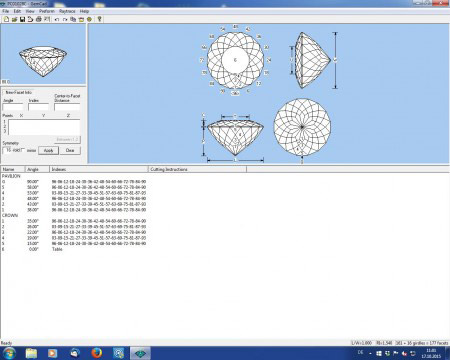The image size is (450, 360).
Task: Open the Raytrace menu
Action: click(67, 11)
